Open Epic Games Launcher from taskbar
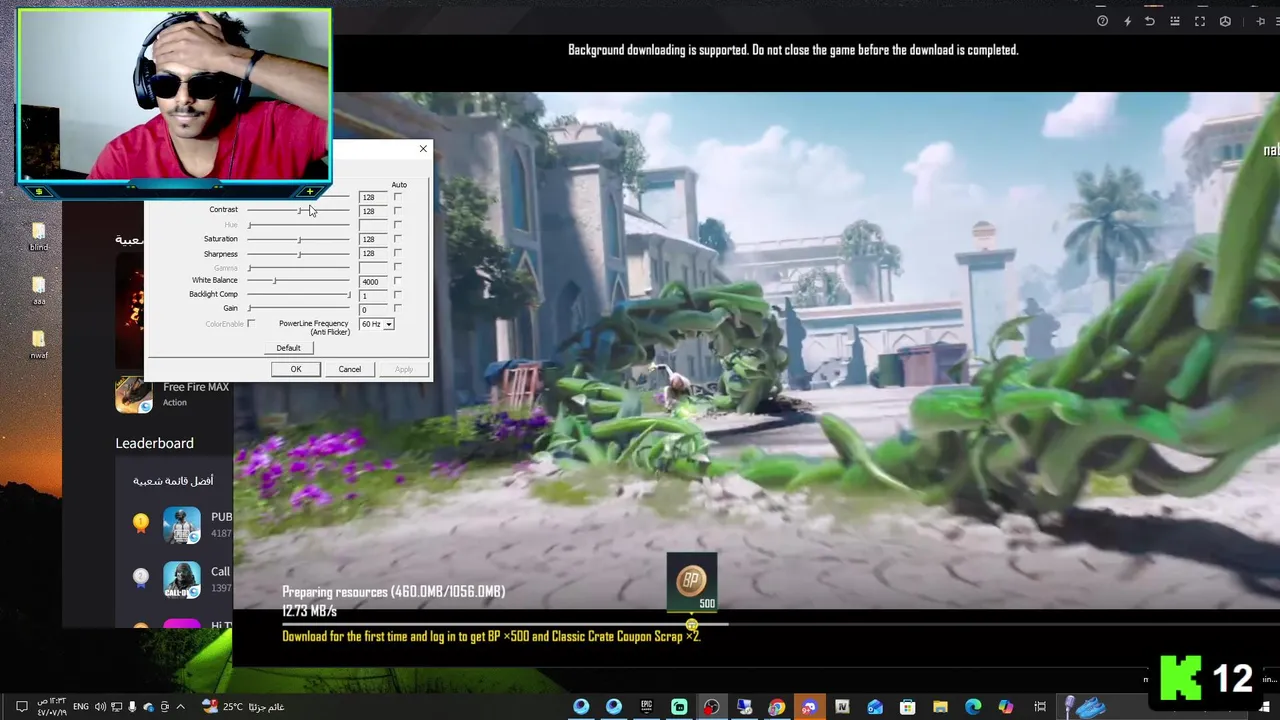This screenshot has width=1280, height=720. click(646, 707)
